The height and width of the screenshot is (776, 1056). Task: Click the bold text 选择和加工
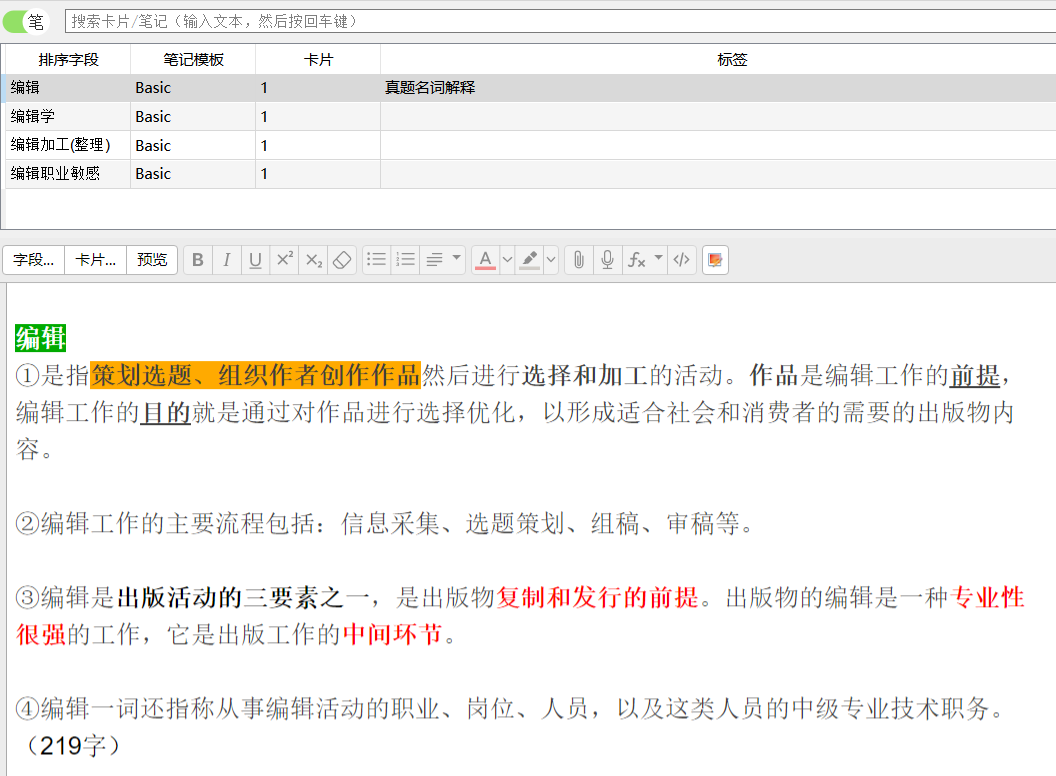(x=585, y=375)
